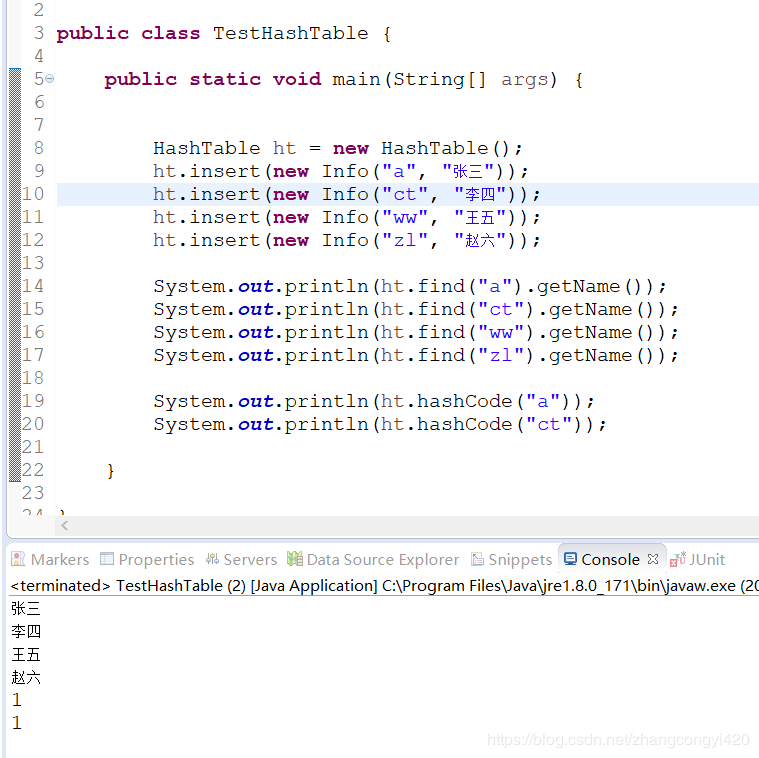Click the string "王五" in code
The image size is (759, 758).
pos(480,217)
